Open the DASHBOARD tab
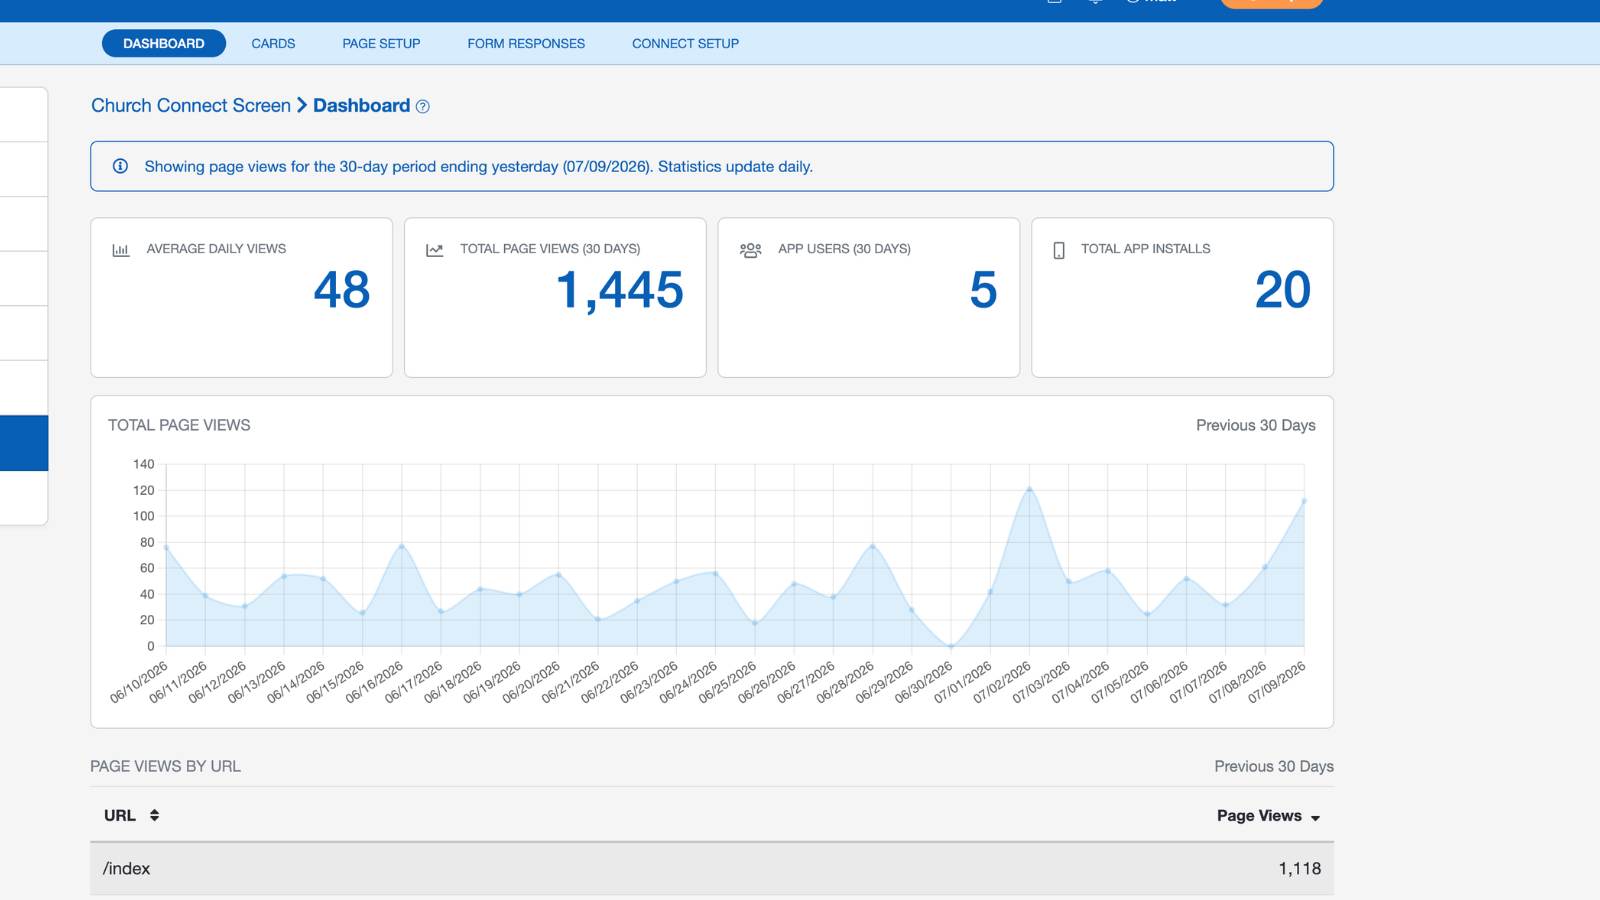The image size is (1600, 900). [x=164, y=43]
